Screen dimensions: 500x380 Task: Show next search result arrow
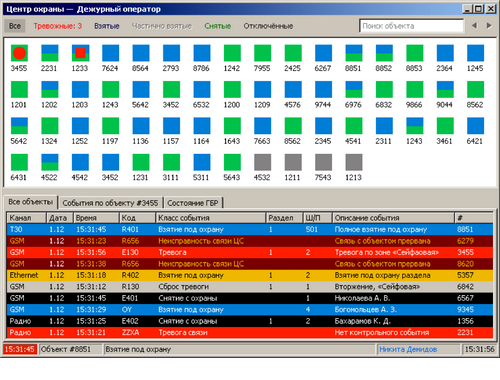click(489, 26)
